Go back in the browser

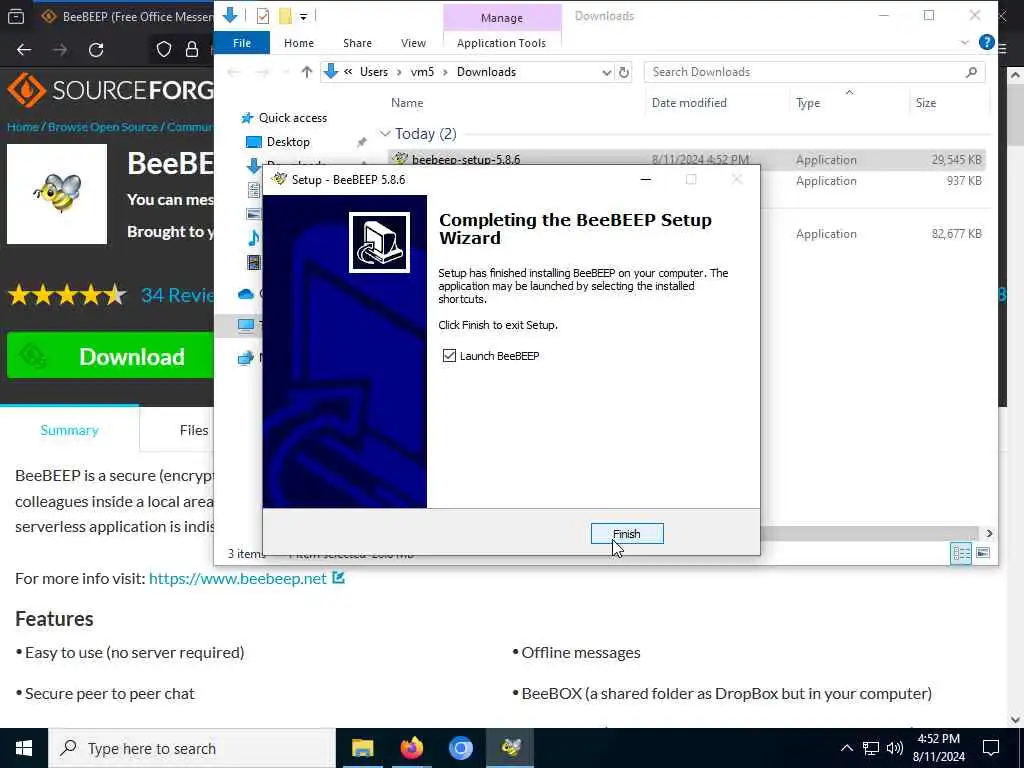24,50
